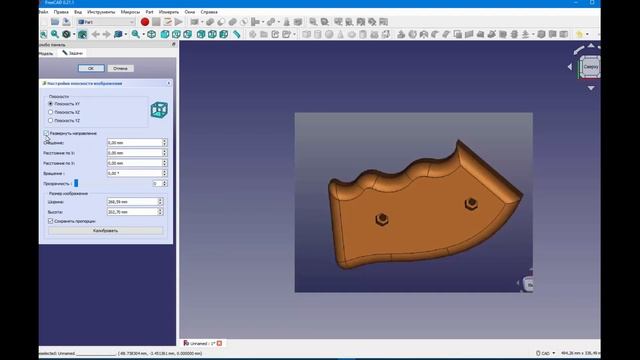Expand the yellow measure icon dropdown arrow
Screen dimensions: 640x360
587,34
